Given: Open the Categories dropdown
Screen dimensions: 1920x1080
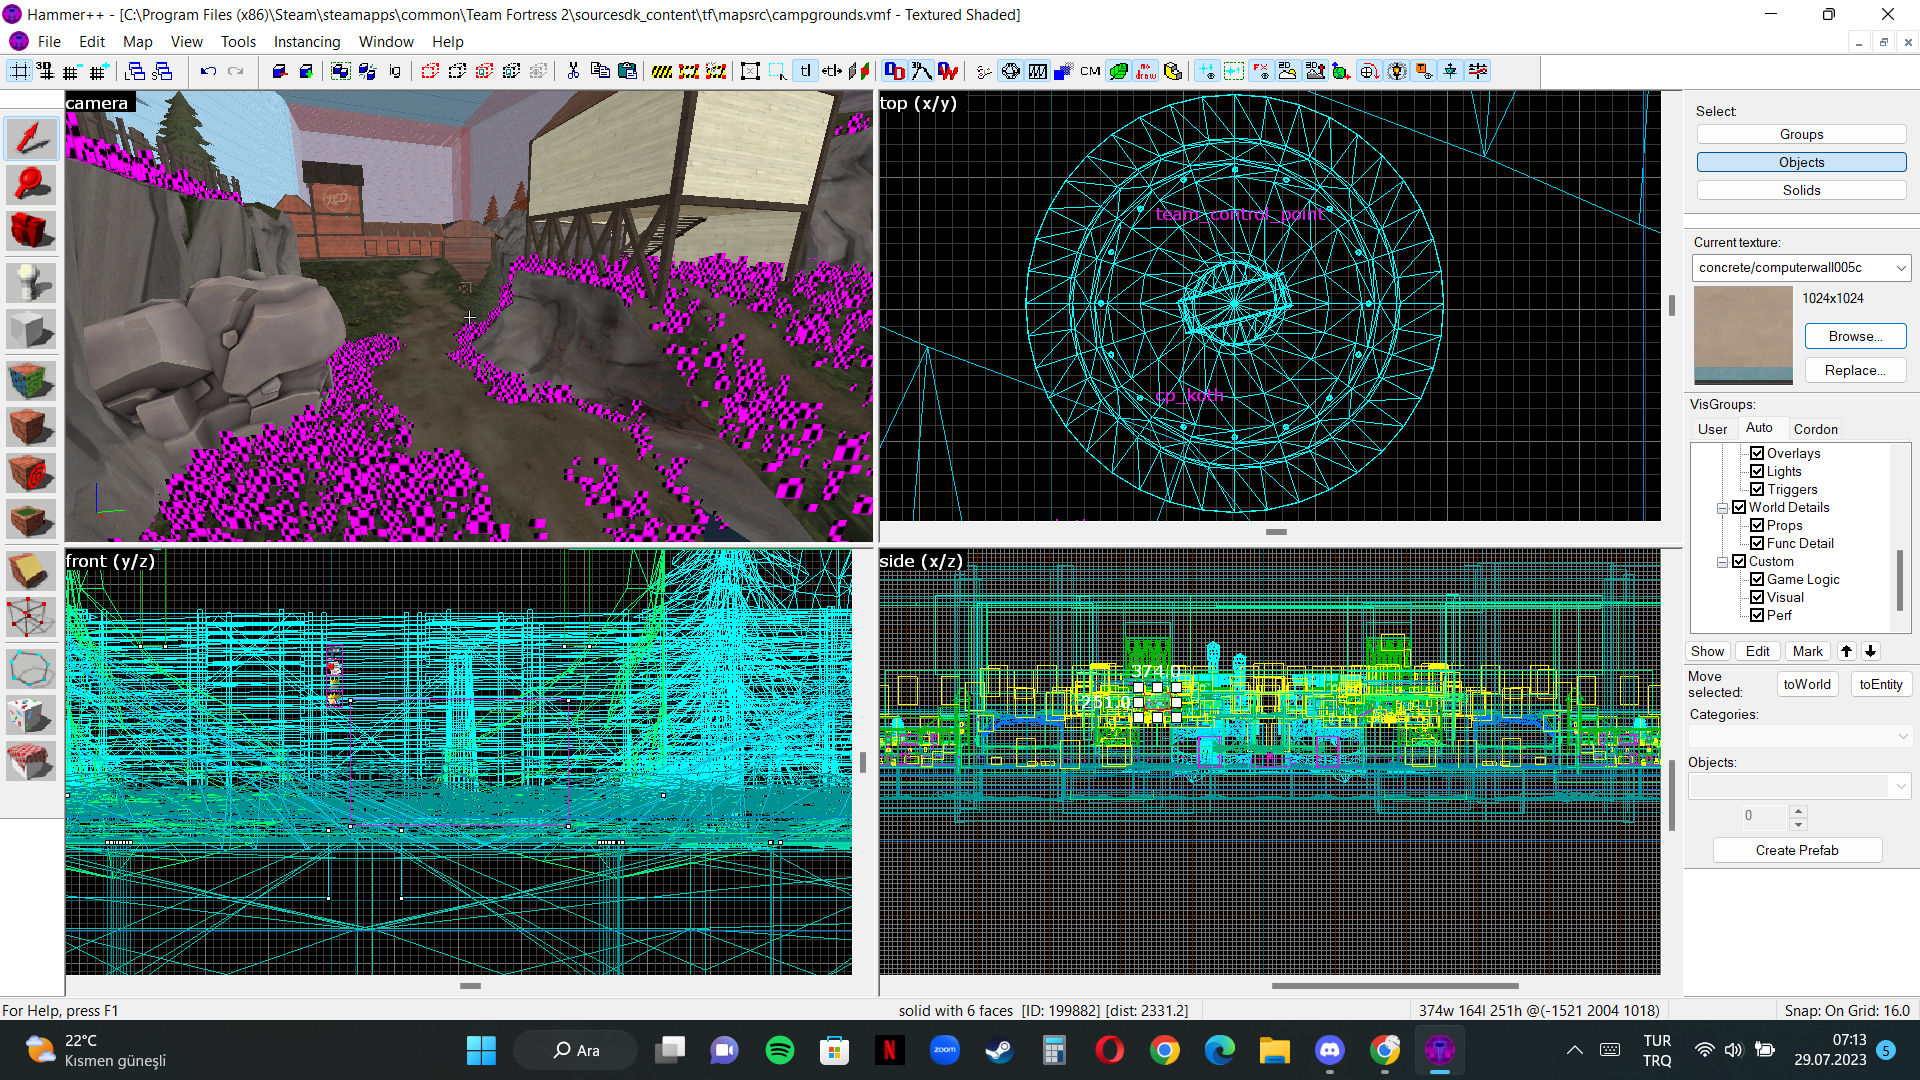Looking at the screenshot, I should [1799, 736].
